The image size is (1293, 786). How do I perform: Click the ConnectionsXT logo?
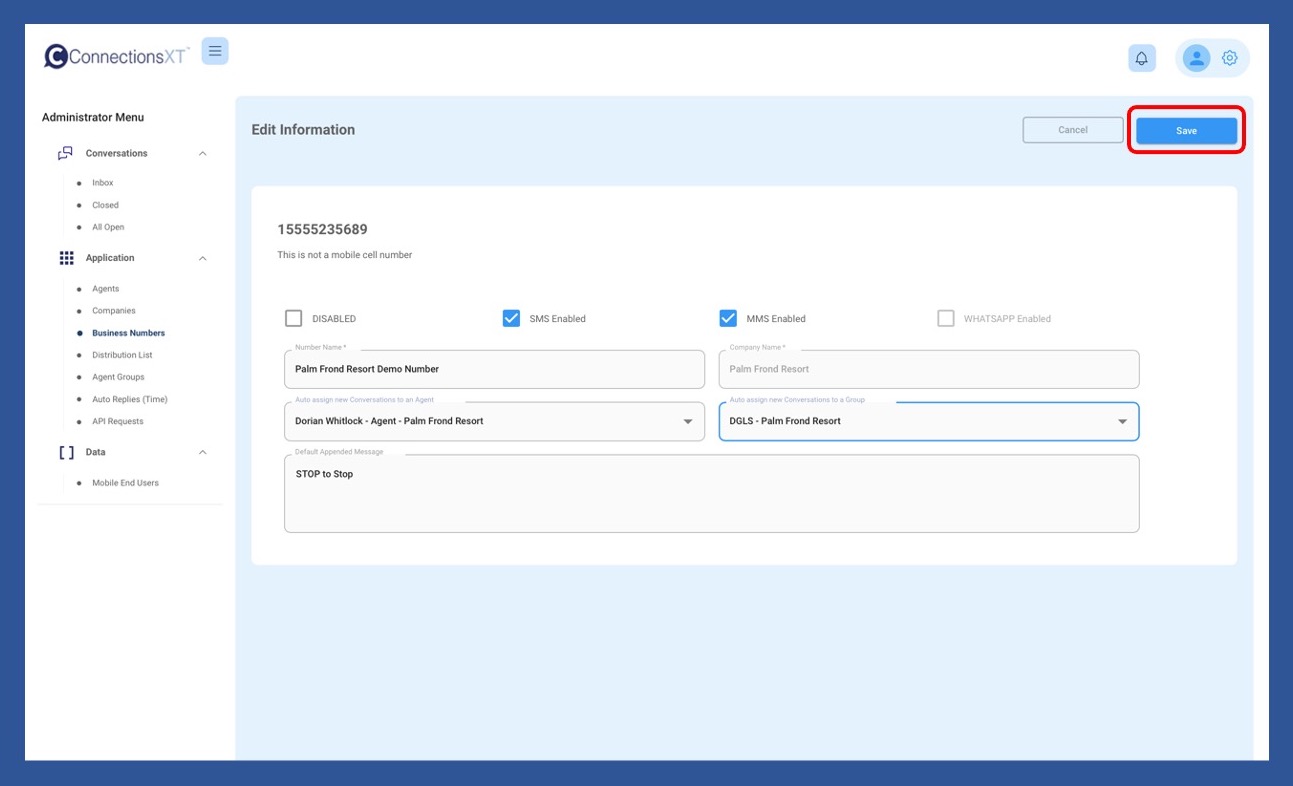[x=117, y=56]
